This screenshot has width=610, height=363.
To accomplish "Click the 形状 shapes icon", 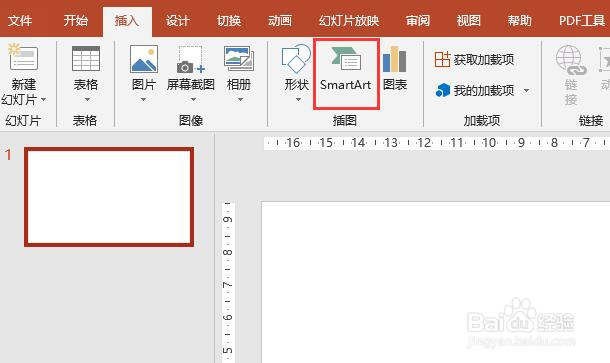I will (296, 59).
